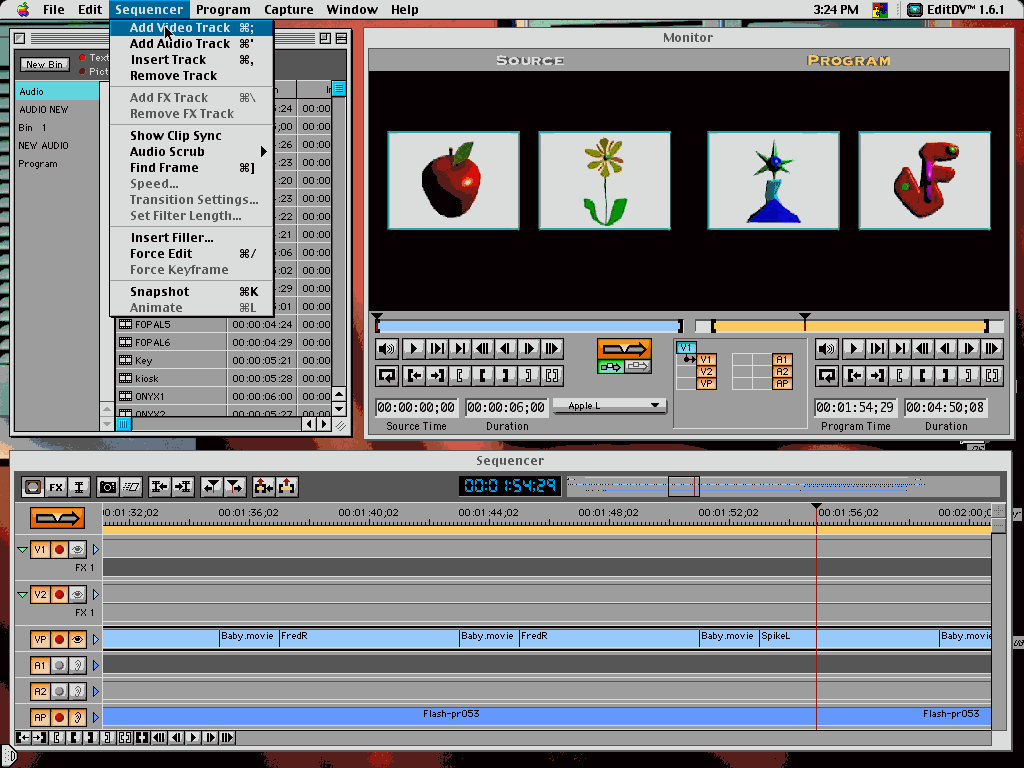Select Snapshot menu item
1024x768 pixels.
[x=191, y=292]
